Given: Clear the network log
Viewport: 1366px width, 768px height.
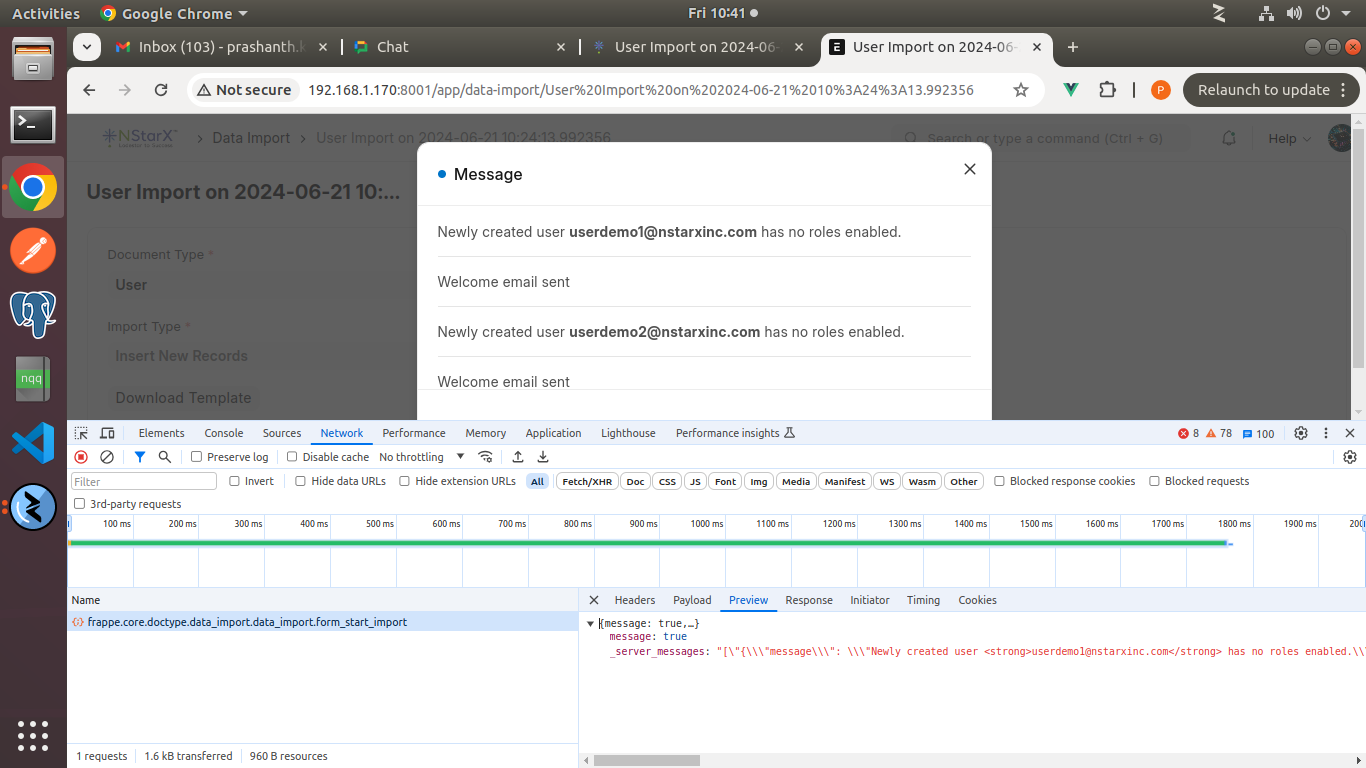Looking at the screenshot, I should tap(107, 457).
